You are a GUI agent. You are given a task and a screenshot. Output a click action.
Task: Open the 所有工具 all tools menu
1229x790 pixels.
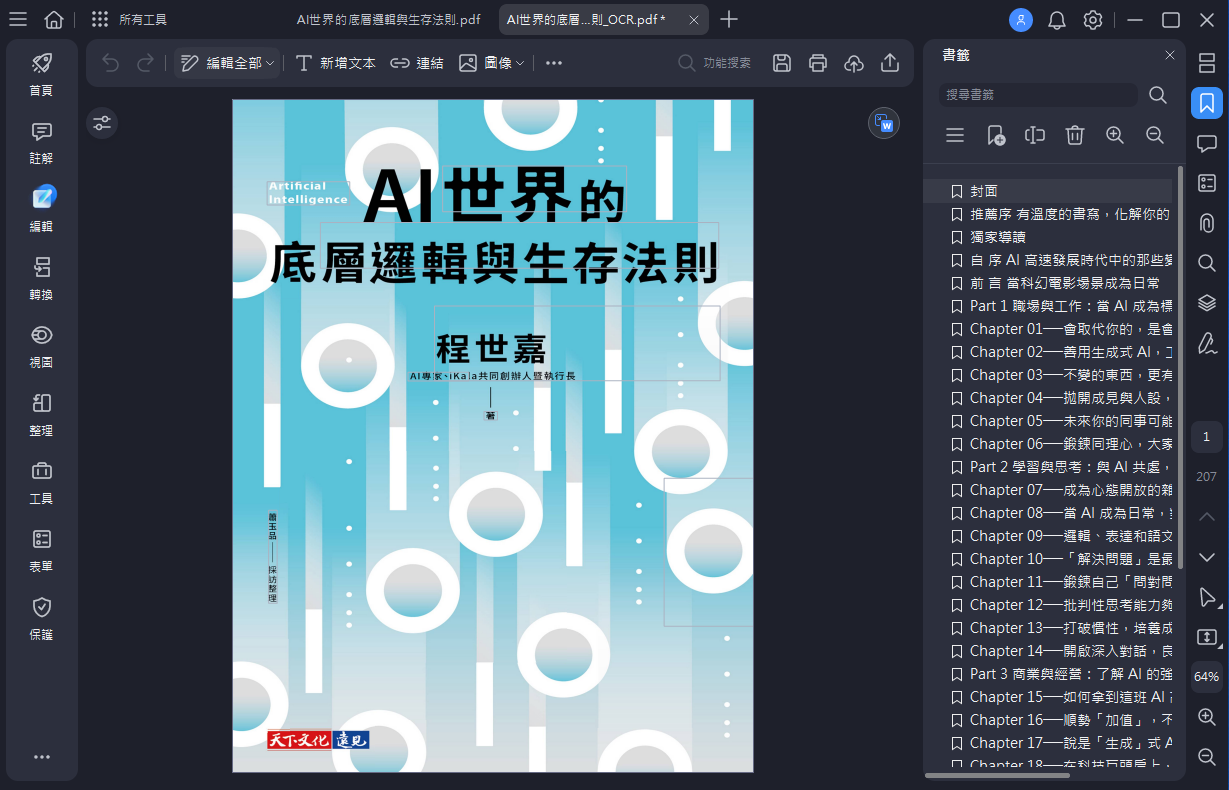129,19
